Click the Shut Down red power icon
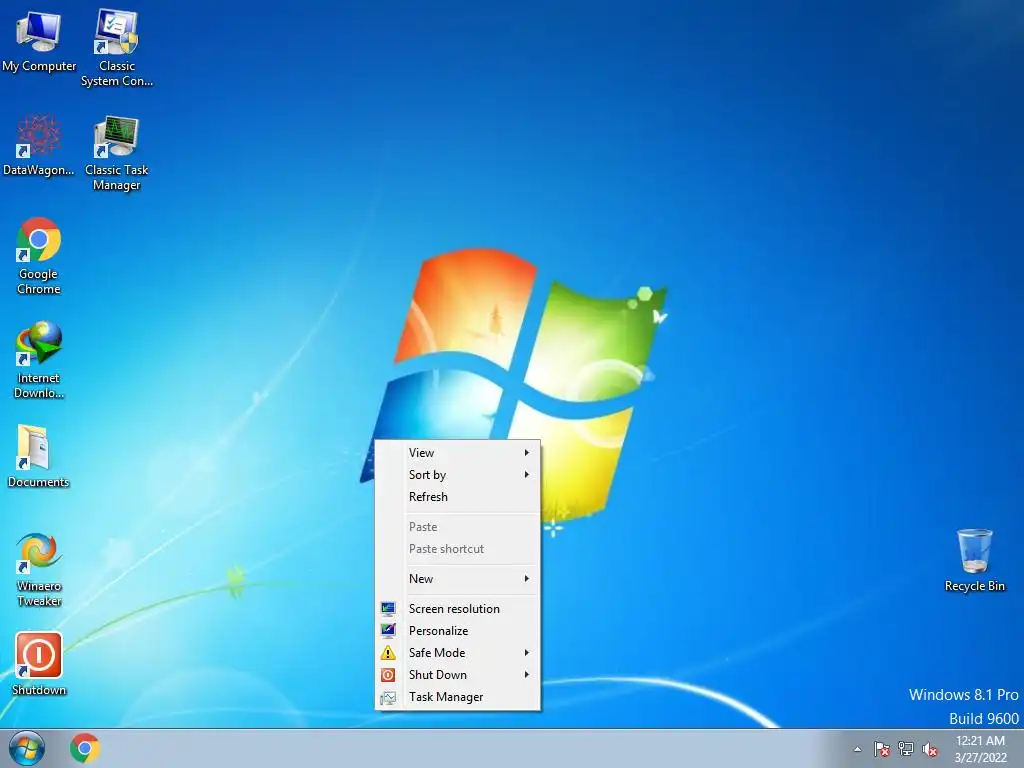The height and width of the screenshot is (768, 1024). coord(388,675)
